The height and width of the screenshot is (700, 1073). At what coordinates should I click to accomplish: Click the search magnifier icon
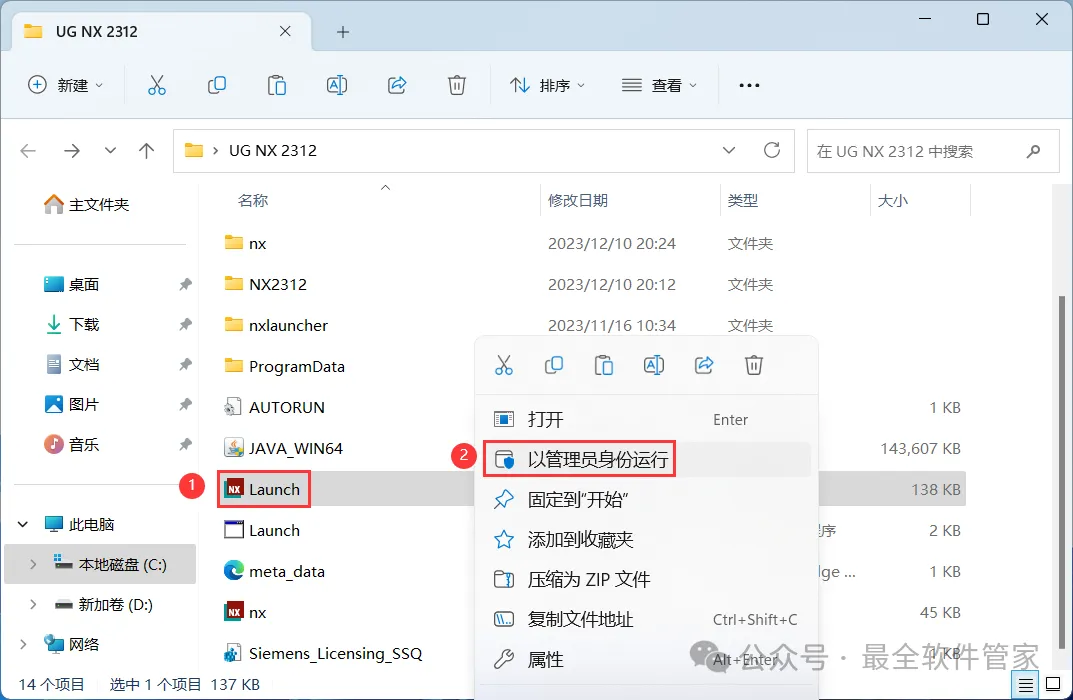click(x=1033, y=151)
